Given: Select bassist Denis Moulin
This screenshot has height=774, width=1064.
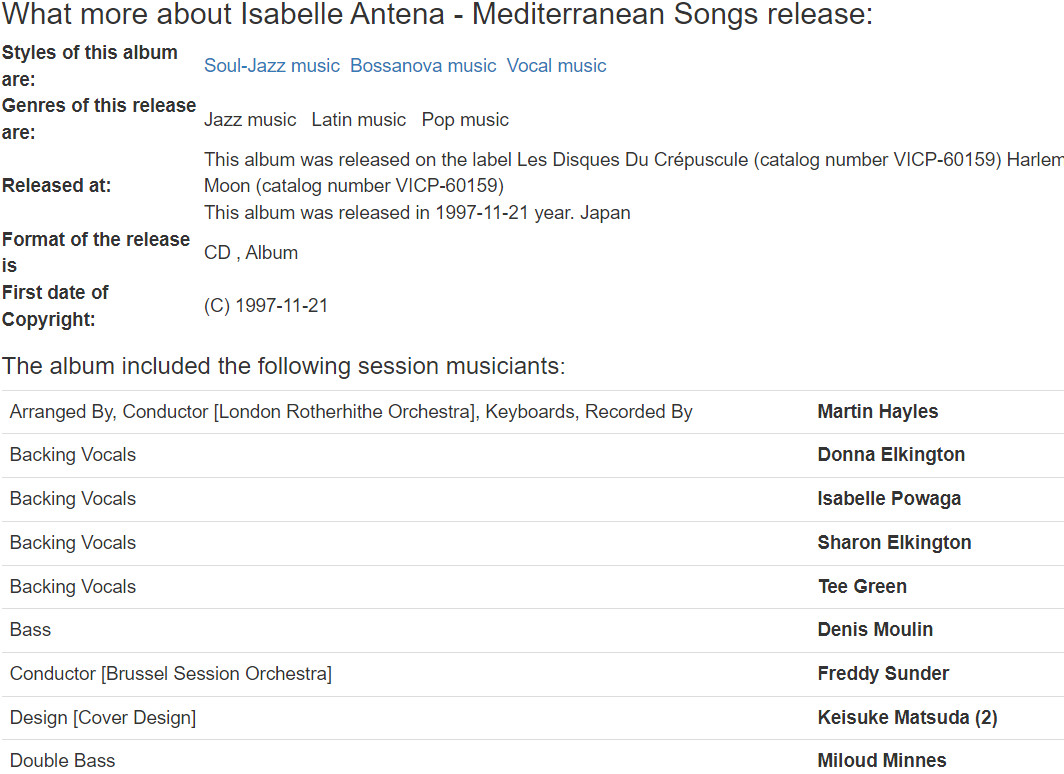Looking at the screenshot, I should (x=875, y=630).
